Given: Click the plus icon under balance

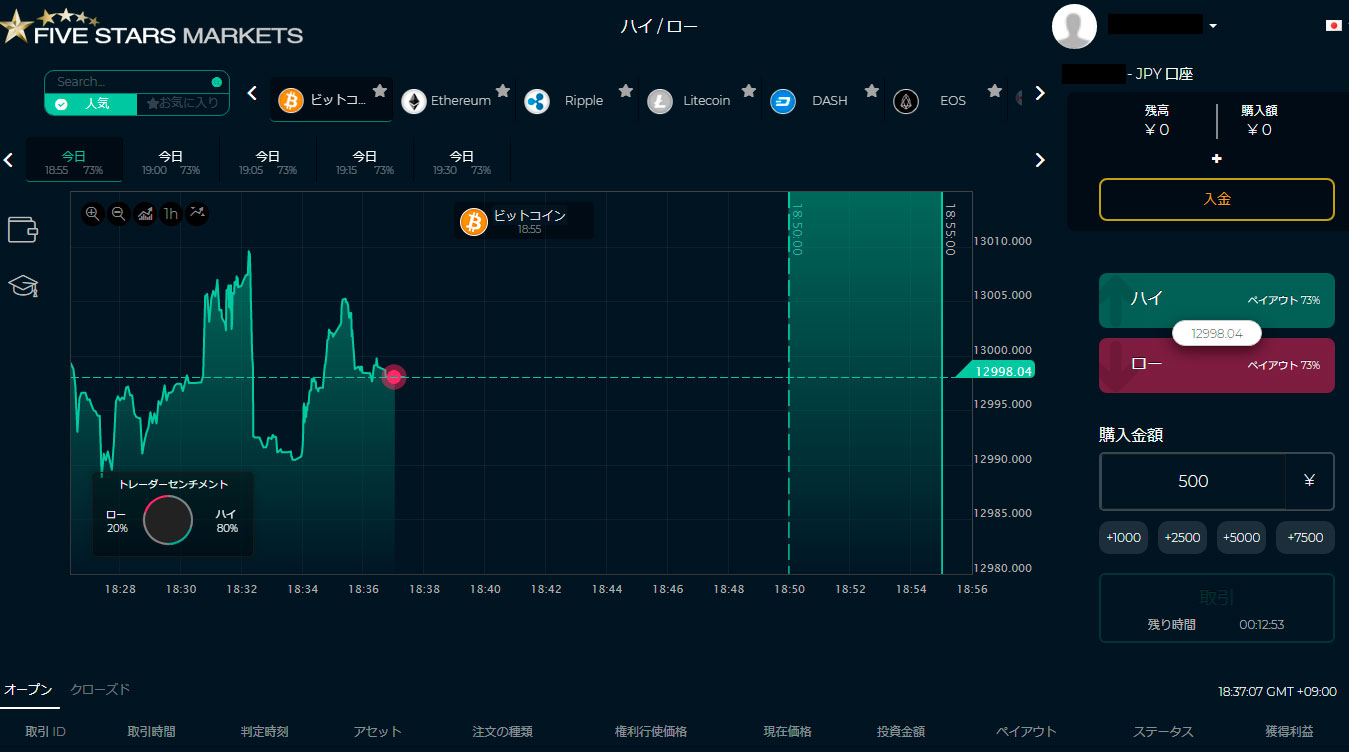Looking at the screenshot, I should [1217, 159].
